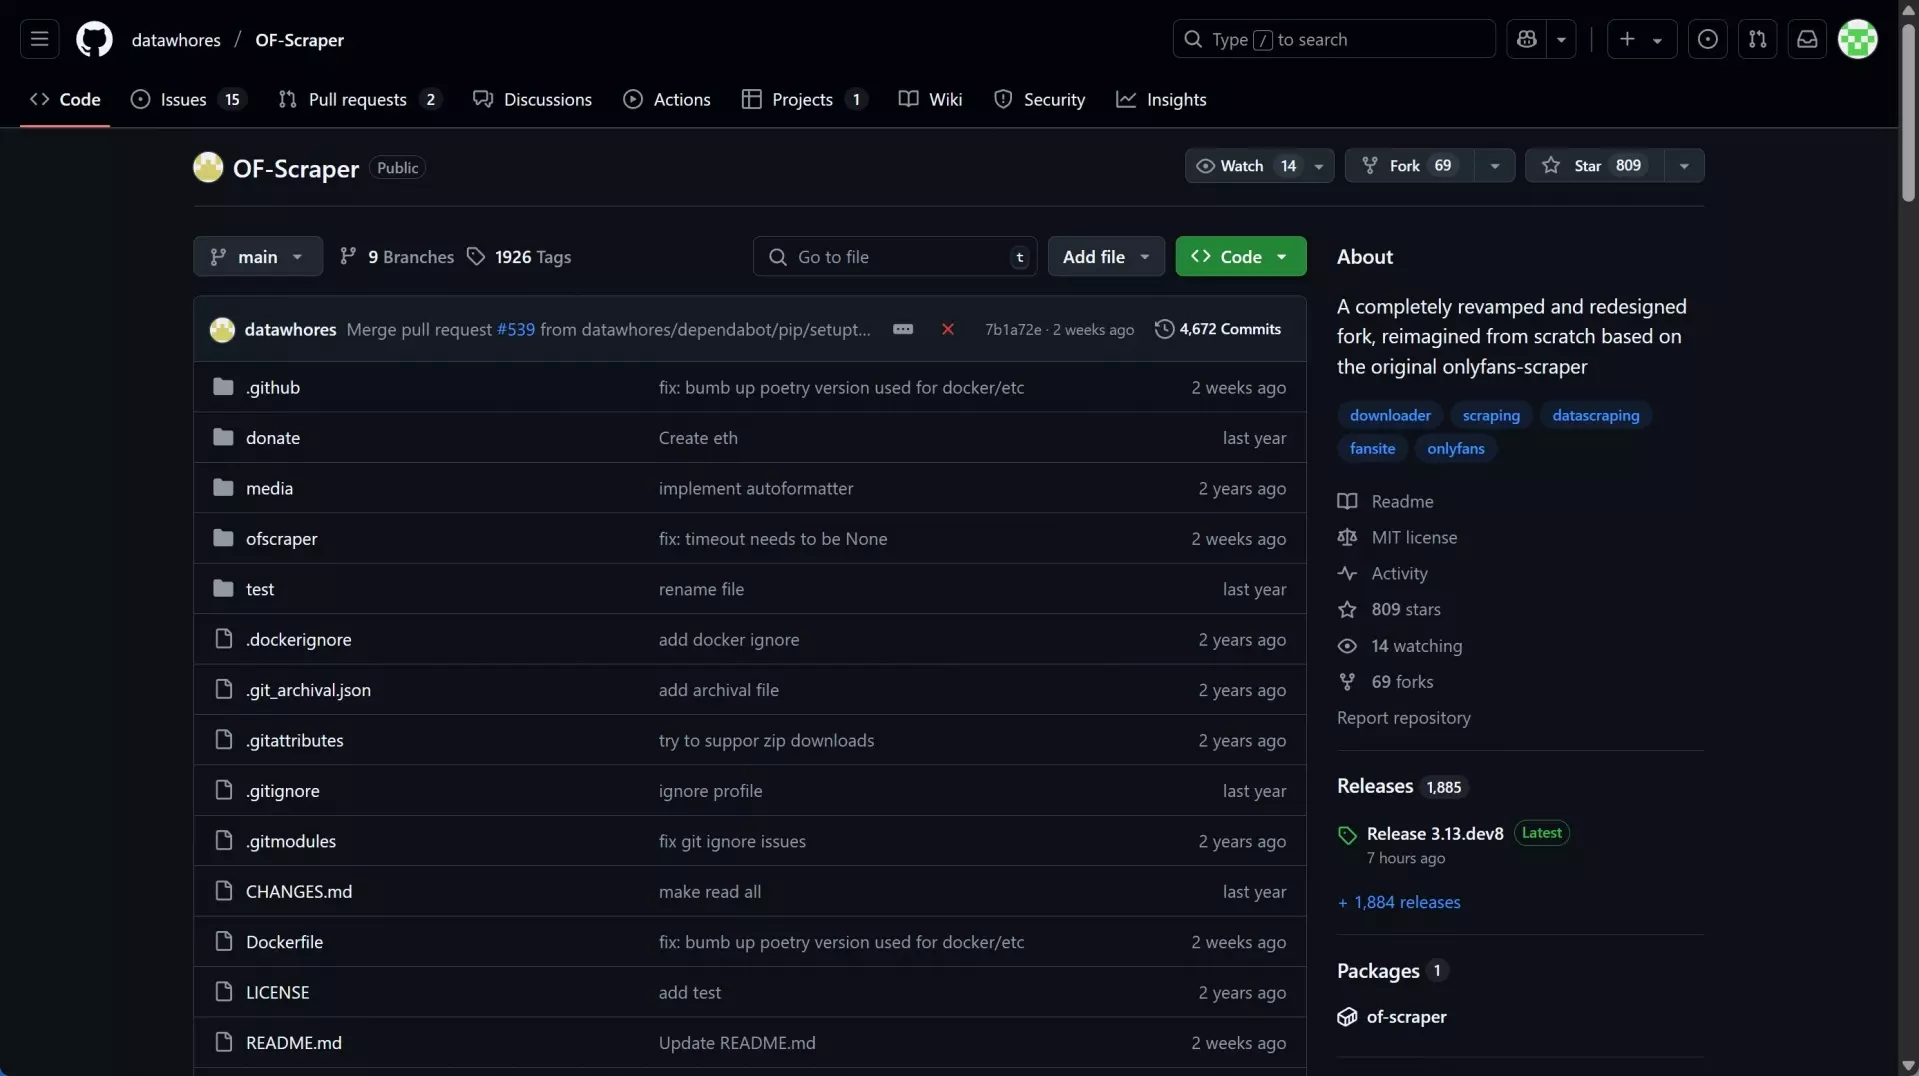Screen dimensions: 1919x1076
Task: Open the MIT license scale icon
Action: click(1347, 537)
